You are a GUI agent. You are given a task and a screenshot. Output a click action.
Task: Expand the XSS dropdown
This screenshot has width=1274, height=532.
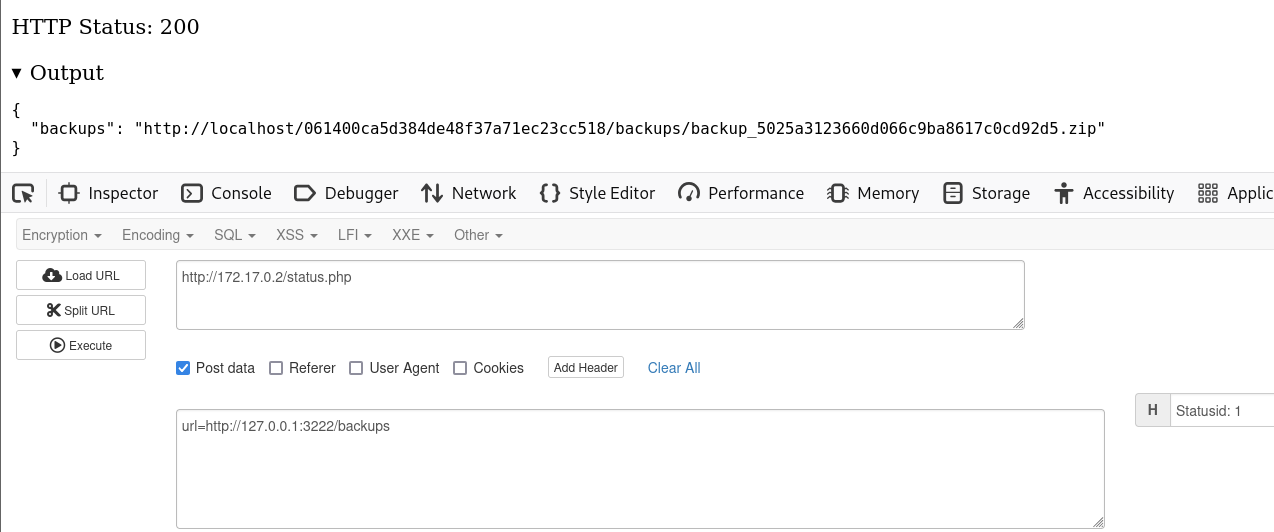297,235
